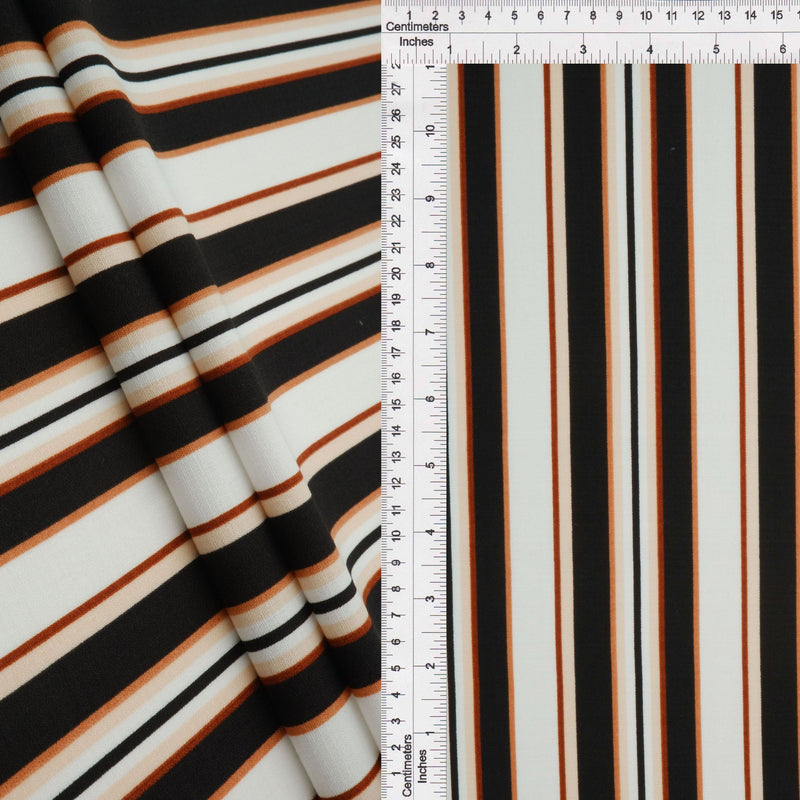Click the "Centimeters" label on the vertical ruler
800x800 pixels.
[x=407, y=765]
